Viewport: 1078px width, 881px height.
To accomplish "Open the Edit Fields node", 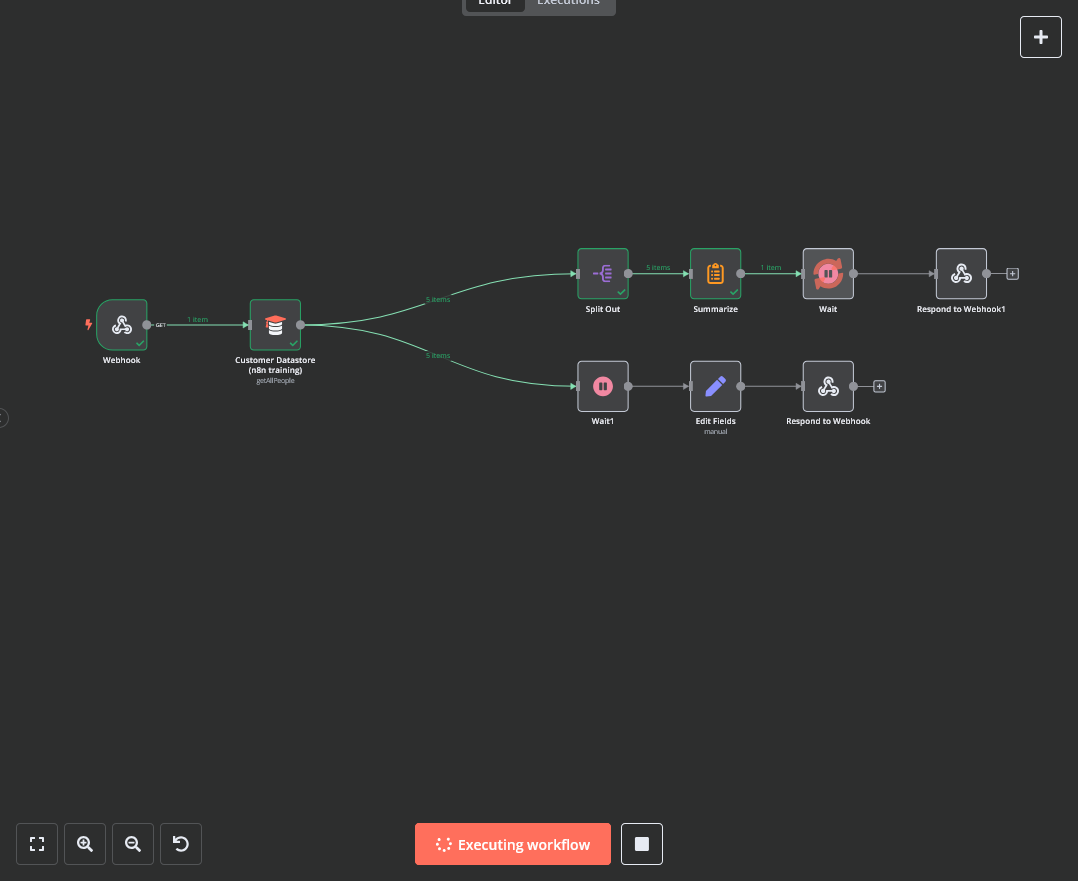I will 715,386.
